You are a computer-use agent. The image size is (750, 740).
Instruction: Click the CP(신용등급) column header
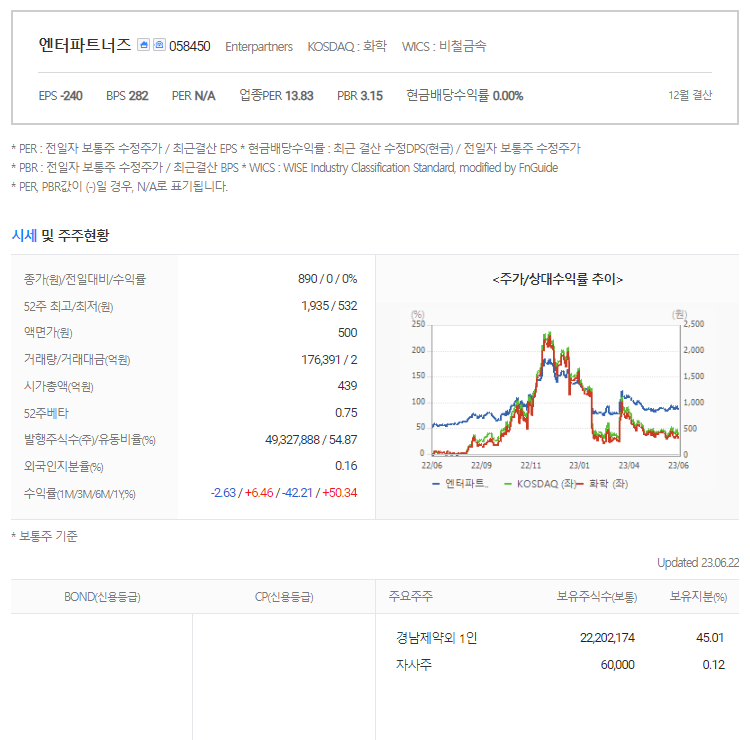pyautogui.click(x=284, y=597)
